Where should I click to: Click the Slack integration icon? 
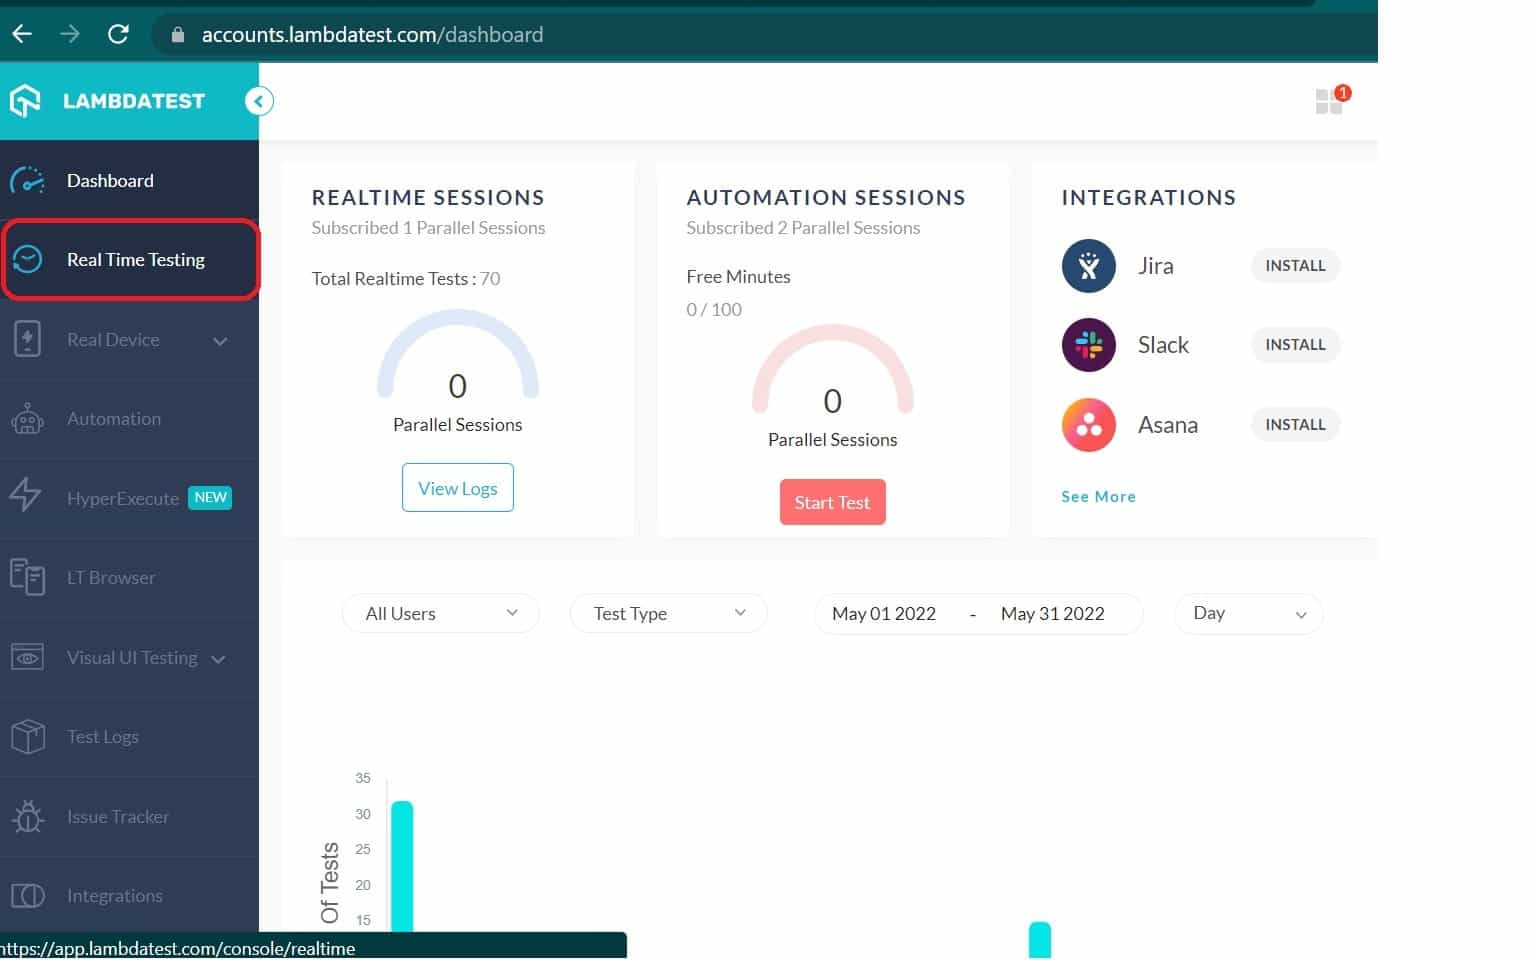click(x=1088, y=344)
